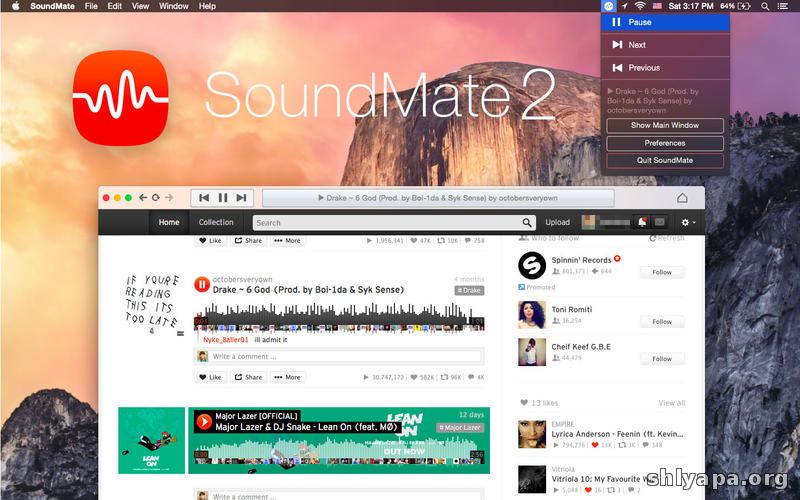Open the settings gear dropdown

[687, 222]
